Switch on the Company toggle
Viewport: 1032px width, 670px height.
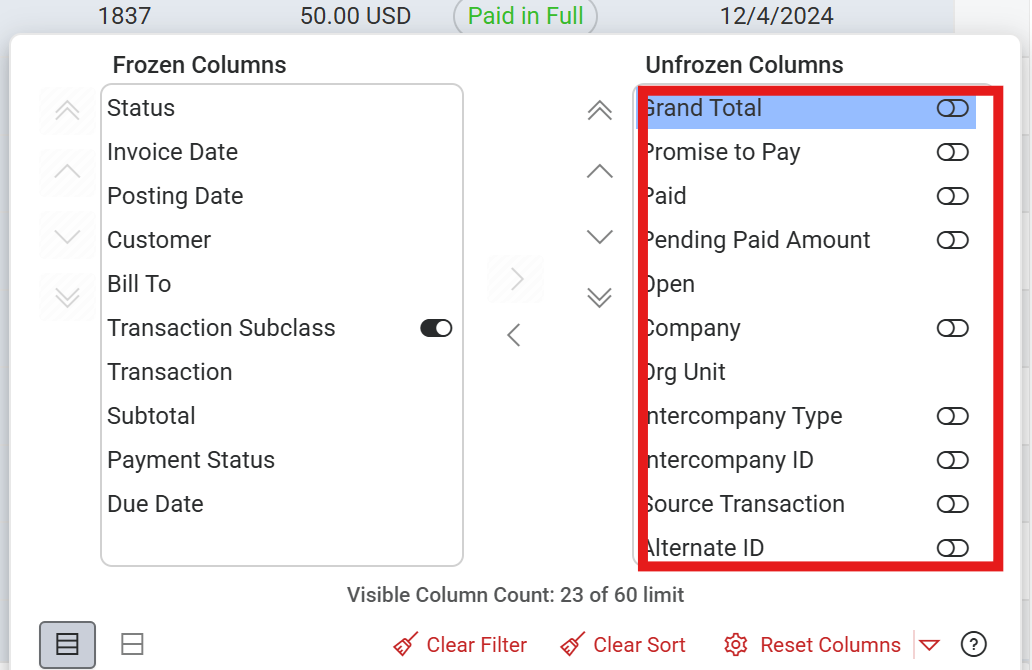pos(952,328)
